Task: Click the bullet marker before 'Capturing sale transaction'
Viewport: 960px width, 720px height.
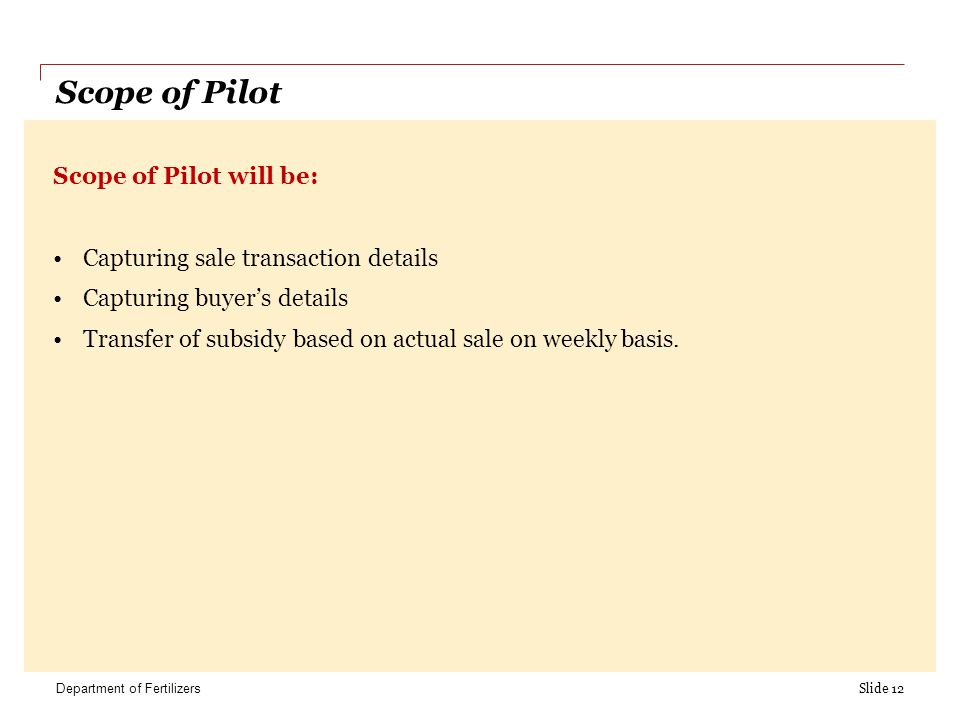Action: point(58,260)
